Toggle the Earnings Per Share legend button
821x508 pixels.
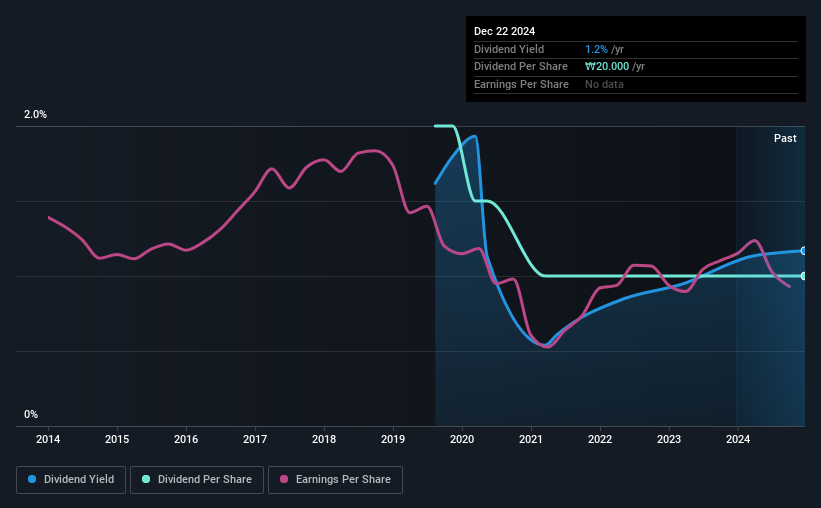[x=335, y=480]
